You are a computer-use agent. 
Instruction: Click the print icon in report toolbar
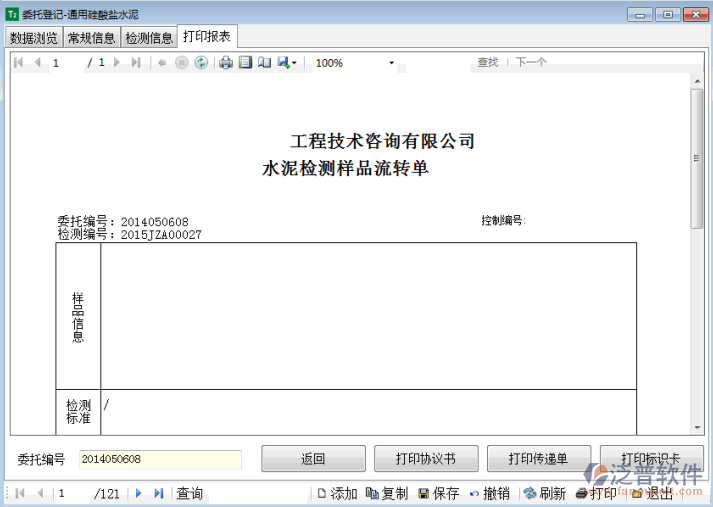click(x=226, y=63)
